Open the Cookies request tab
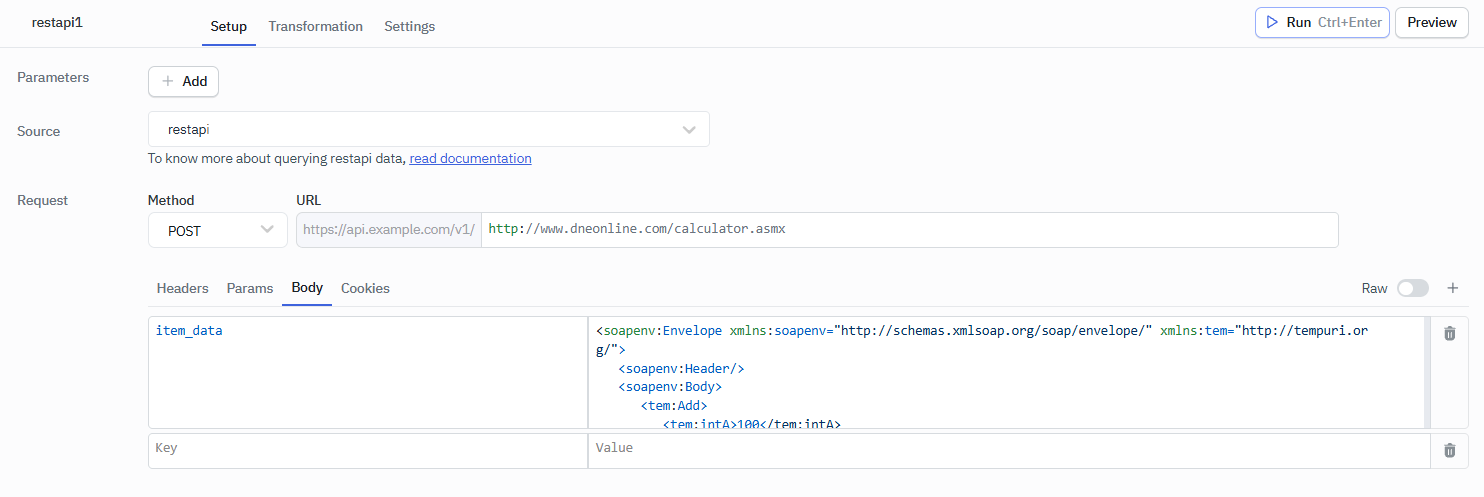 click(x=365, y=288)
